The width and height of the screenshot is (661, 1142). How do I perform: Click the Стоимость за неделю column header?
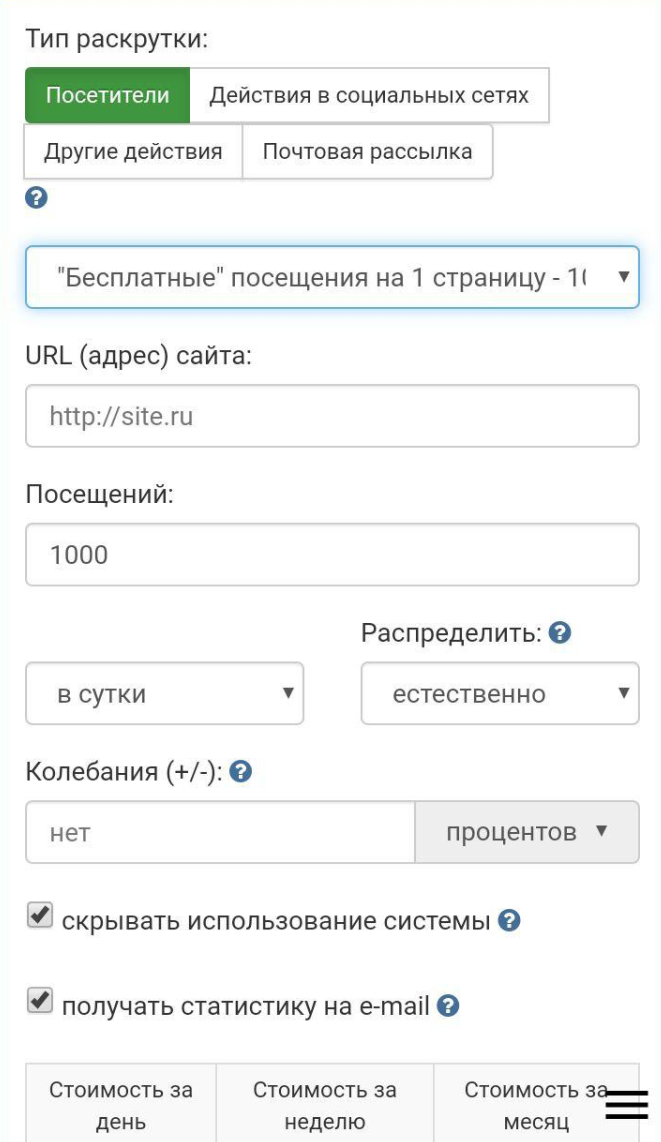tap(324, 1105)
